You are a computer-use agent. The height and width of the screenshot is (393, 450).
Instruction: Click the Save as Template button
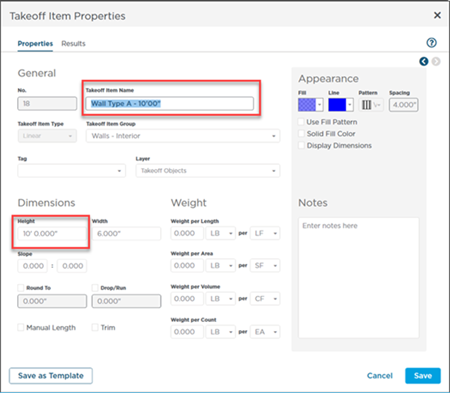51,376
